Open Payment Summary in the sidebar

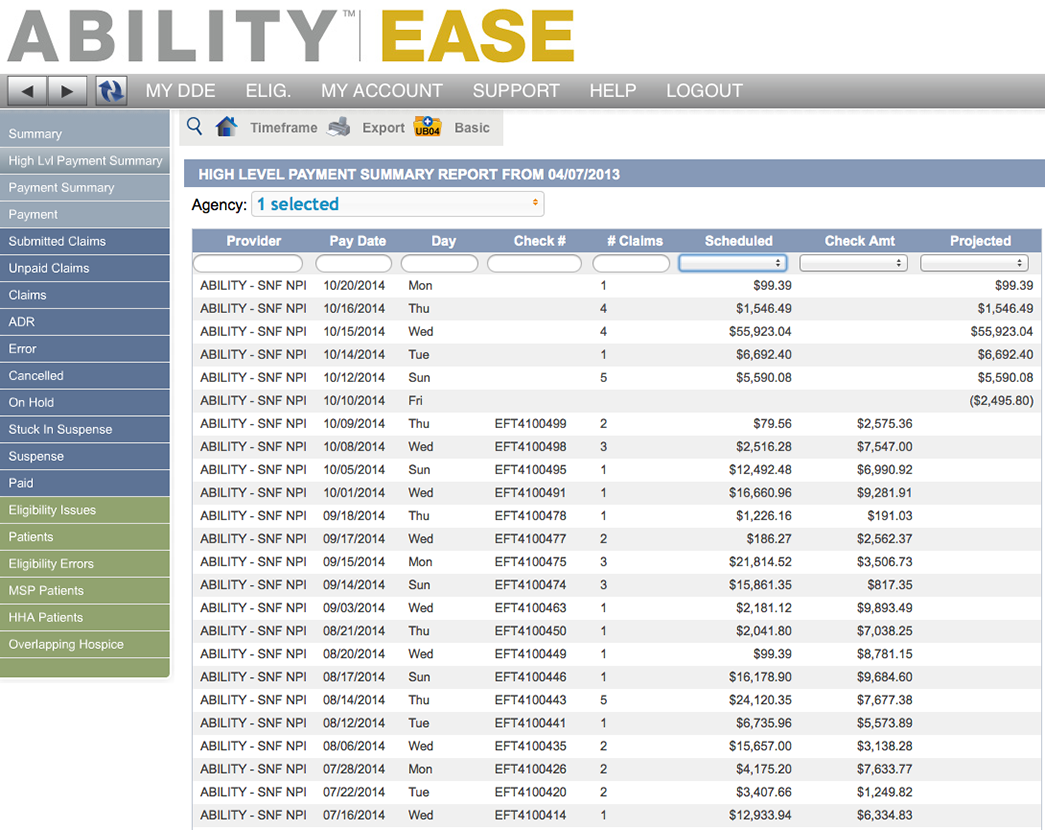point(85,187)
